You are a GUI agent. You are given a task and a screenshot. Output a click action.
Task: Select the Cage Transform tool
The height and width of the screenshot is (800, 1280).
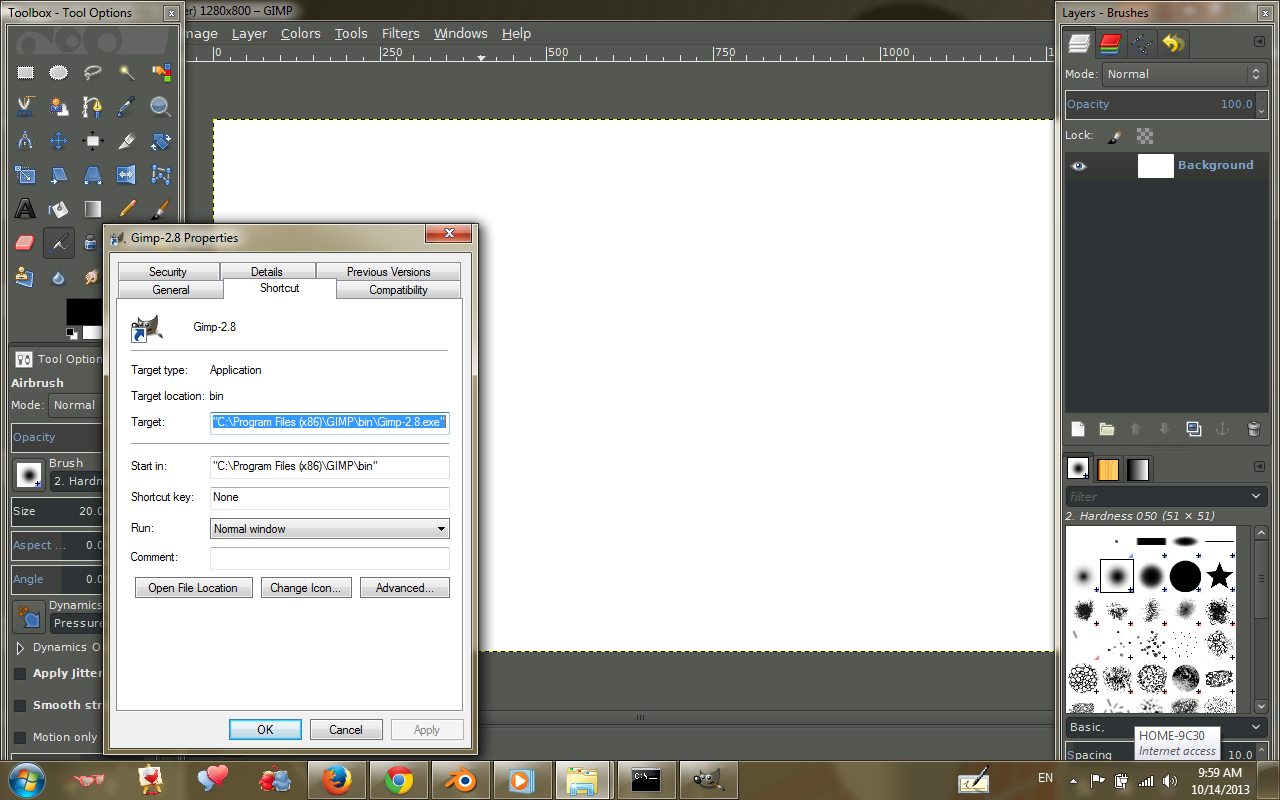tap(161, 175)
